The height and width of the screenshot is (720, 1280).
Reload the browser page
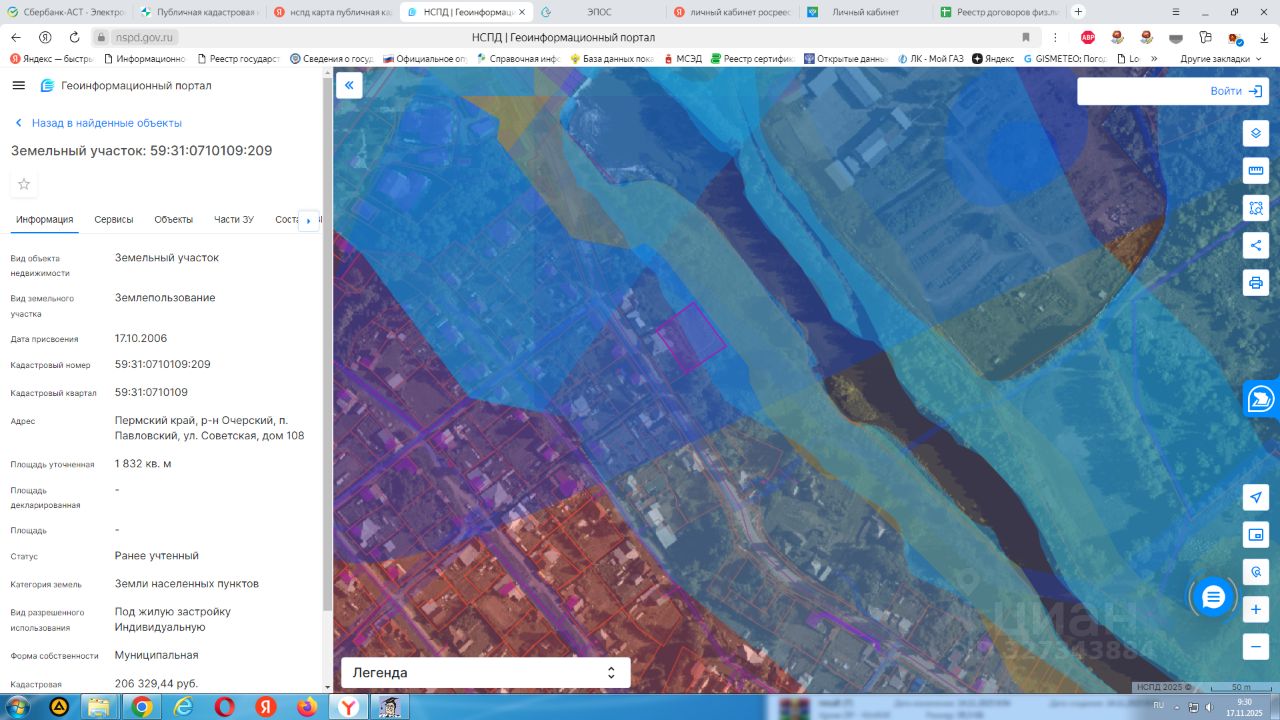tap(73, 37)
